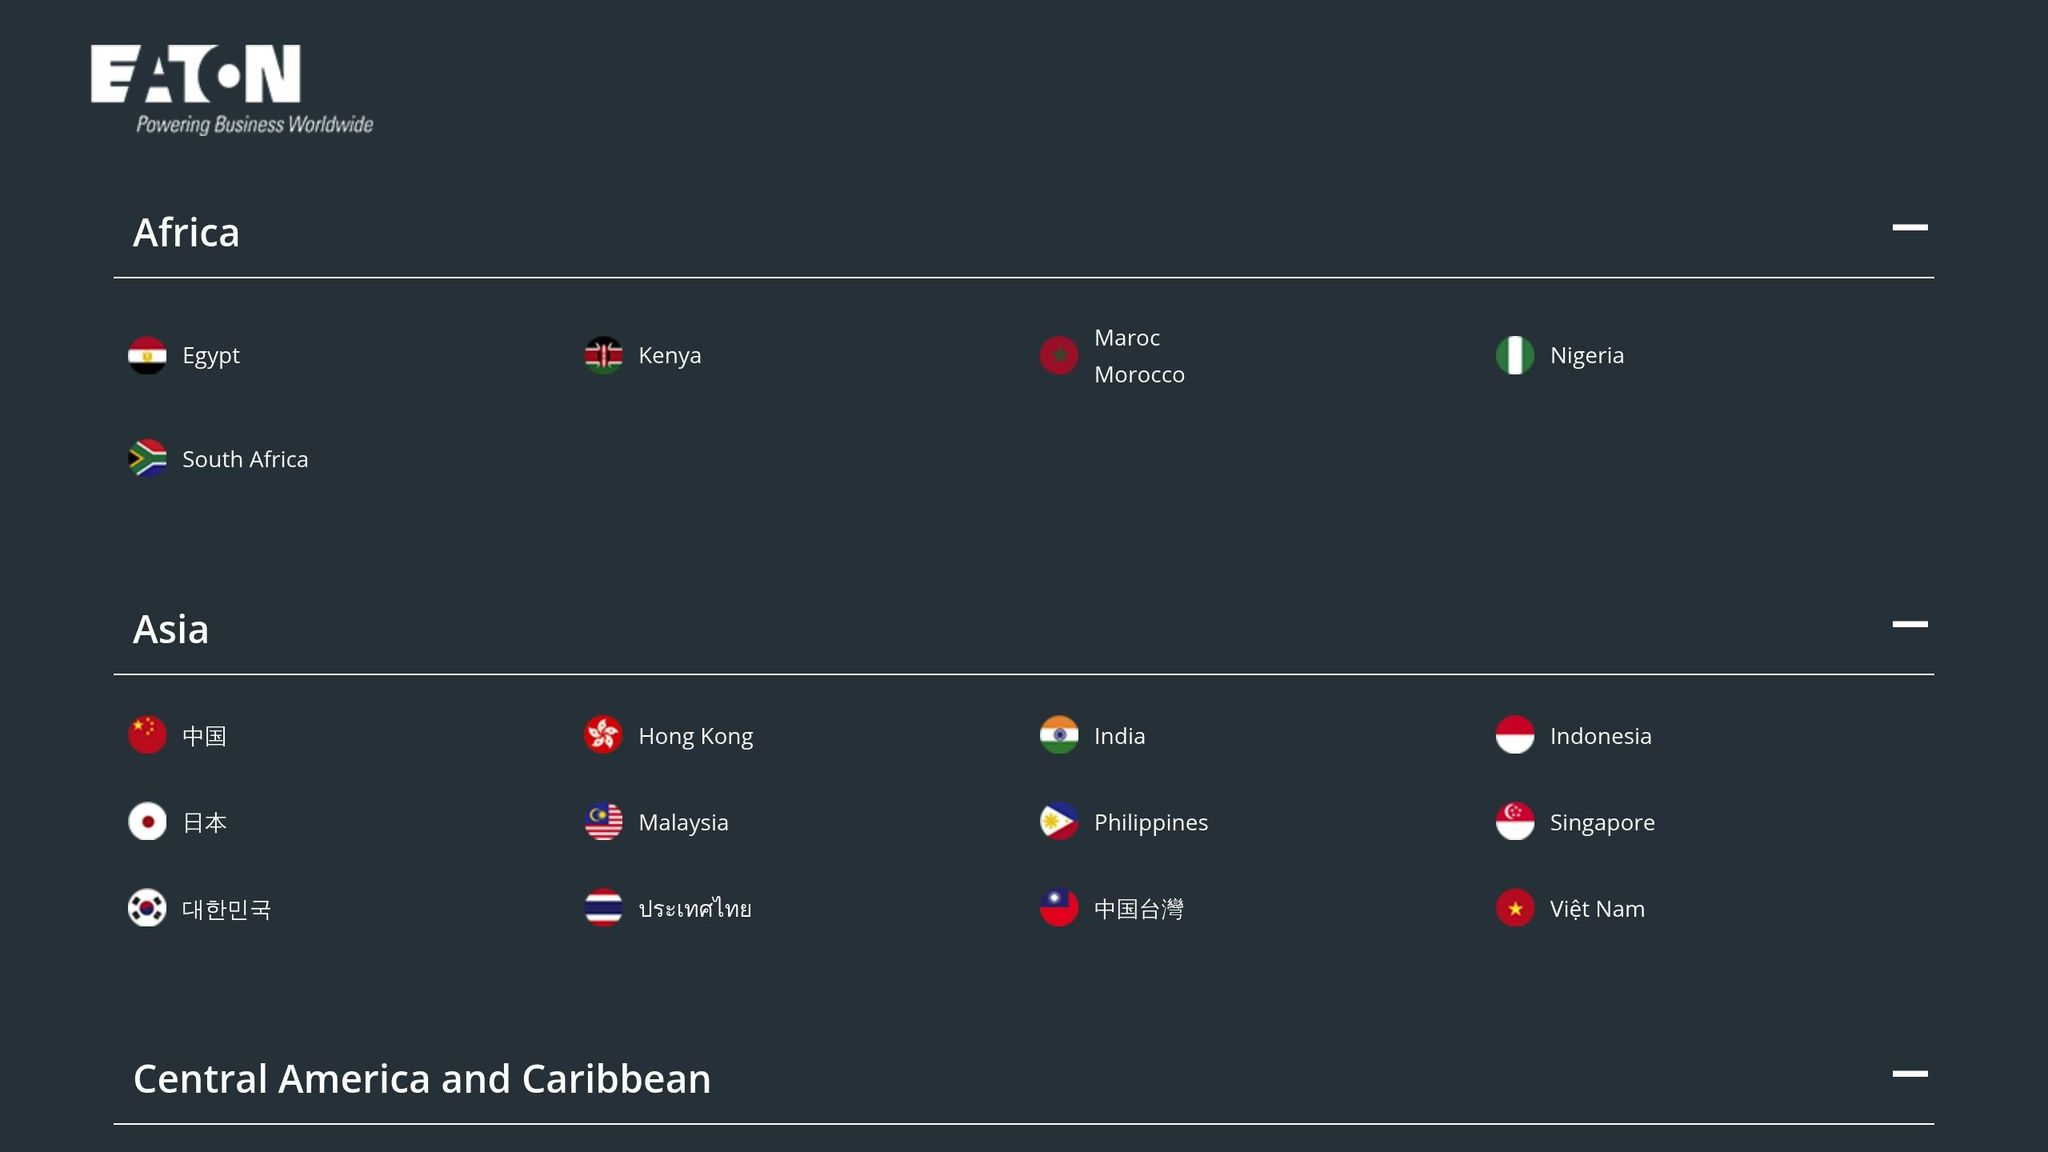
Task: Click the Hong Kong flag icon
Action: pos(603,736)
